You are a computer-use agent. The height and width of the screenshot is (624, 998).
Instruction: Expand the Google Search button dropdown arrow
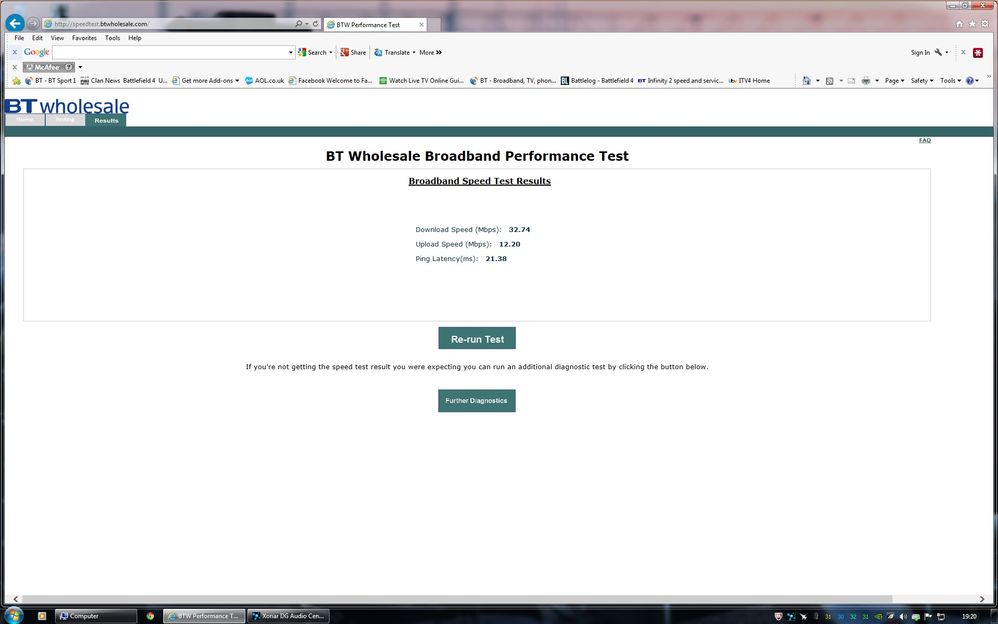[x=331, y=52]
